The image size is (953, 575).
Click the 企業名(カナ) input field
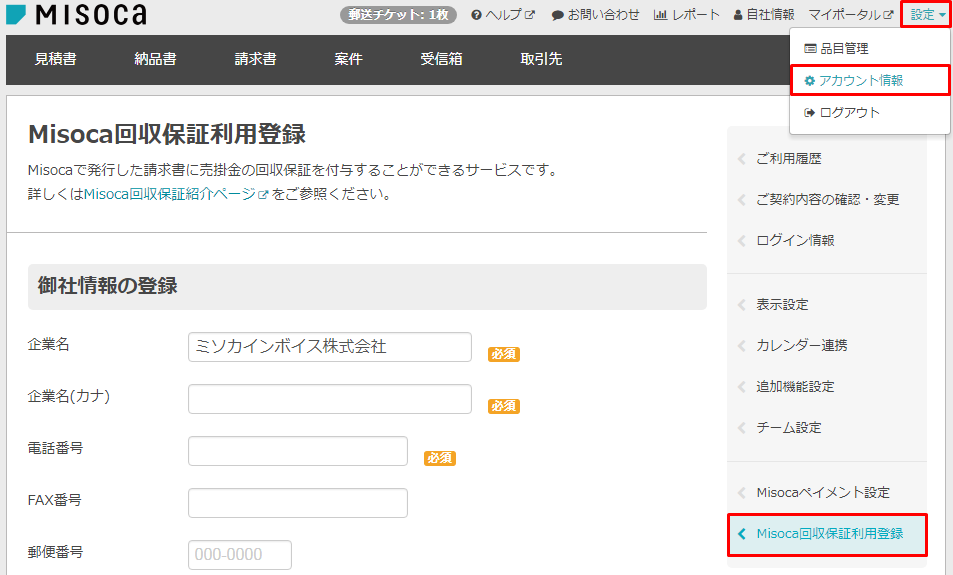pos(330,399)
